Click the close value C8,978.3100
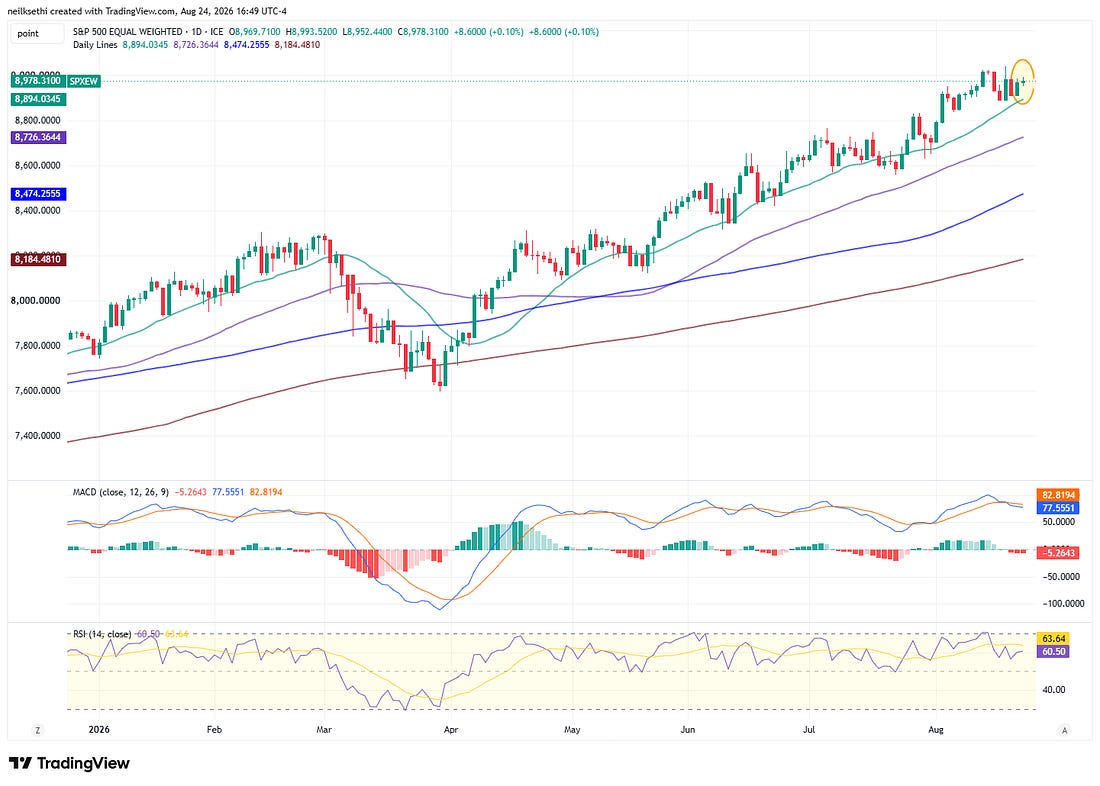This screenshot has width=1100, height=786. coord(423,32)
